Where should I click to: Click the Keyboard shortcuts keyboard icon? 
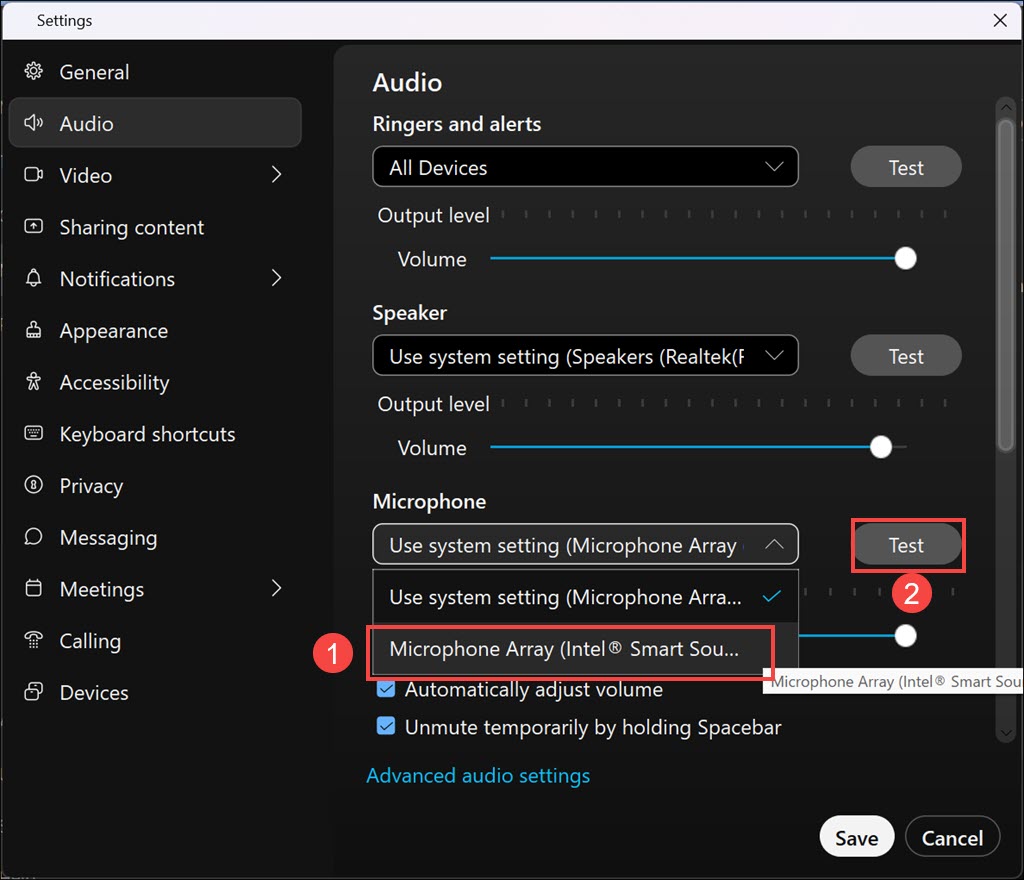coord(34,434)
